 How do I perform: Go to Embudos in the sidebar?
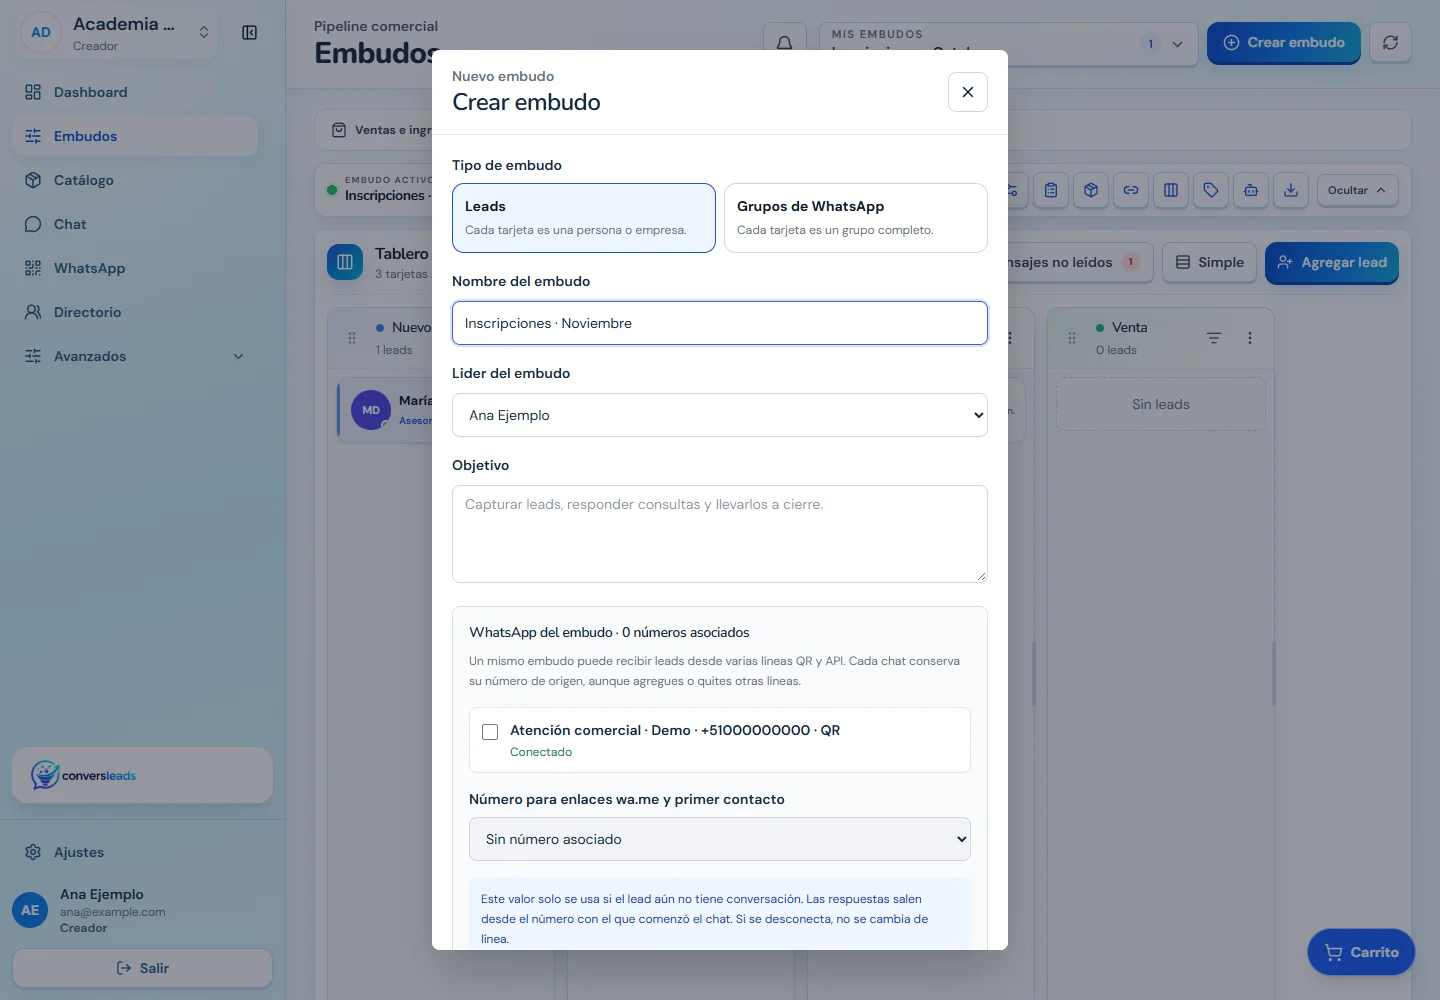tap(135, 136)
